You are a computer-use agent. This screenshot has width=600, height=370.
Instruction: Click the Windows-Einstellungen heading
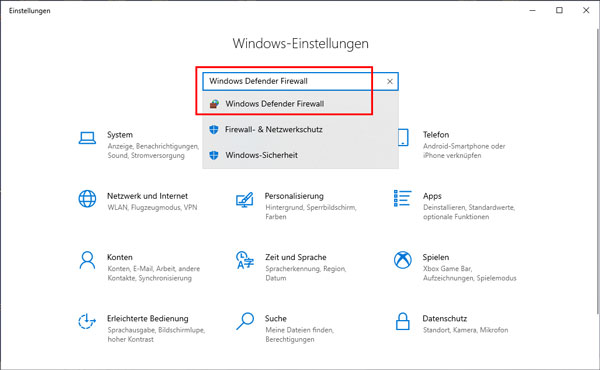(x=300, y=43)
